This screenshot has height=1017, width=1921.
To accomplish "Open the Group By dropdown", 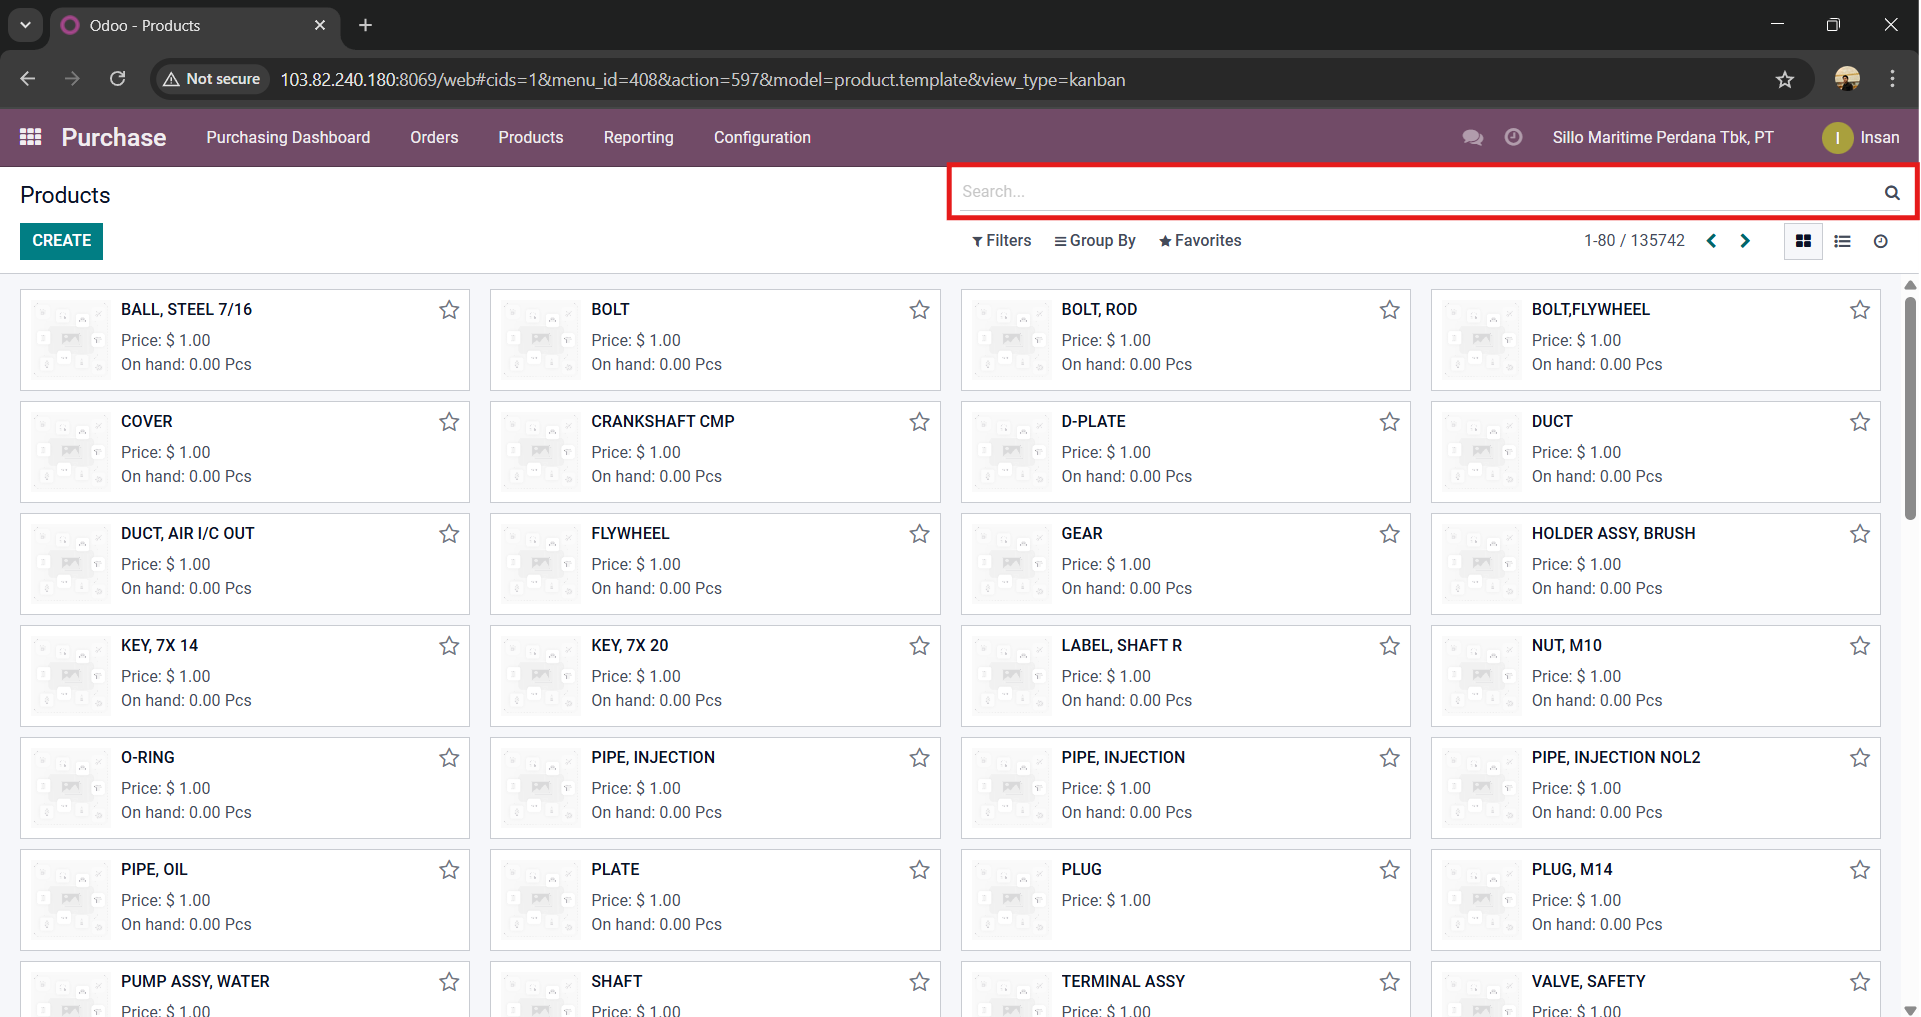I will pos(1095,241).
